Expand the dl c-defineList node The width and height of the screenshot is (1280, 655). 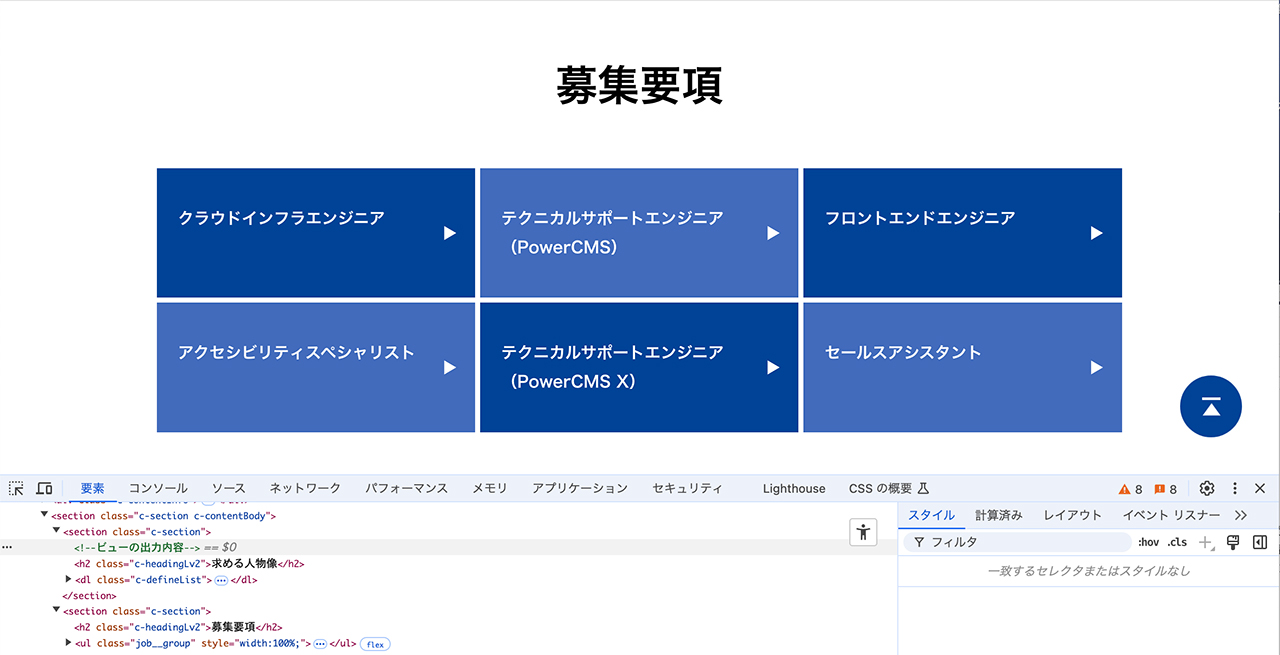pyautogui.click(x=68, y=579)
